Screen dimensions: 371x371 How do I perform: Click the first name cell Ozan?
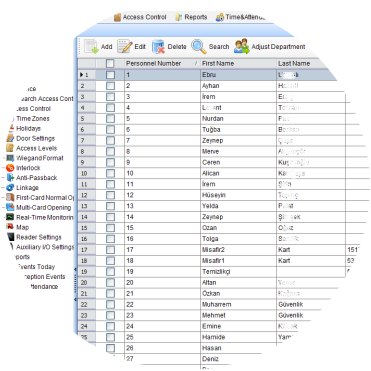click(x=238, y=228)
